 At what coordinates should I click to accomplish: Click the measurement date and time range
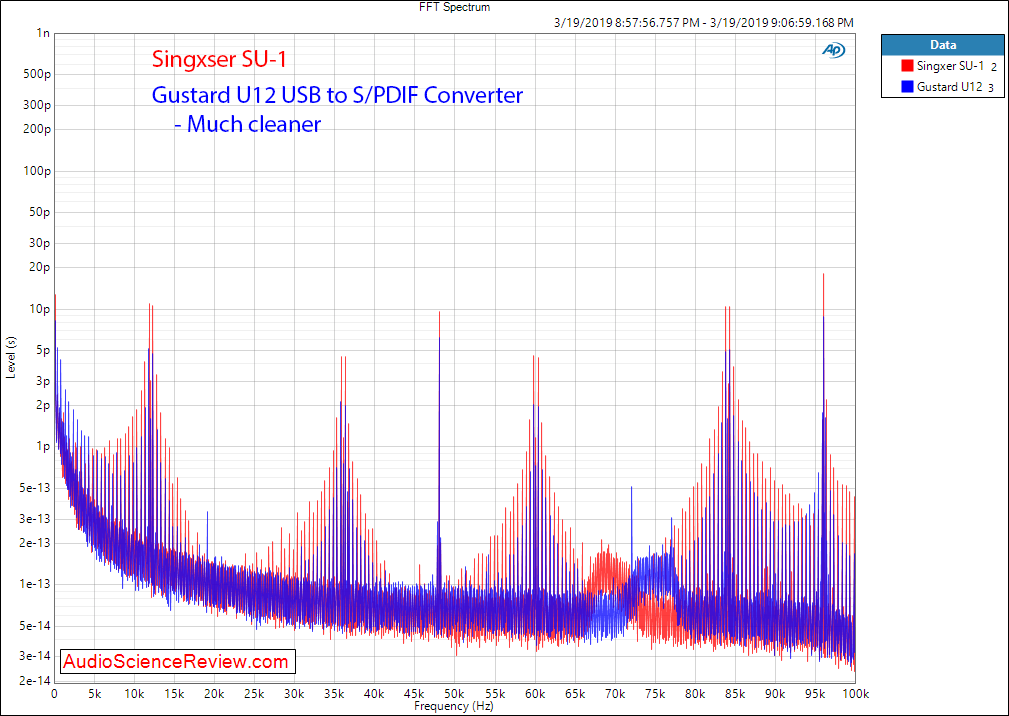click(x=703, y=23)
